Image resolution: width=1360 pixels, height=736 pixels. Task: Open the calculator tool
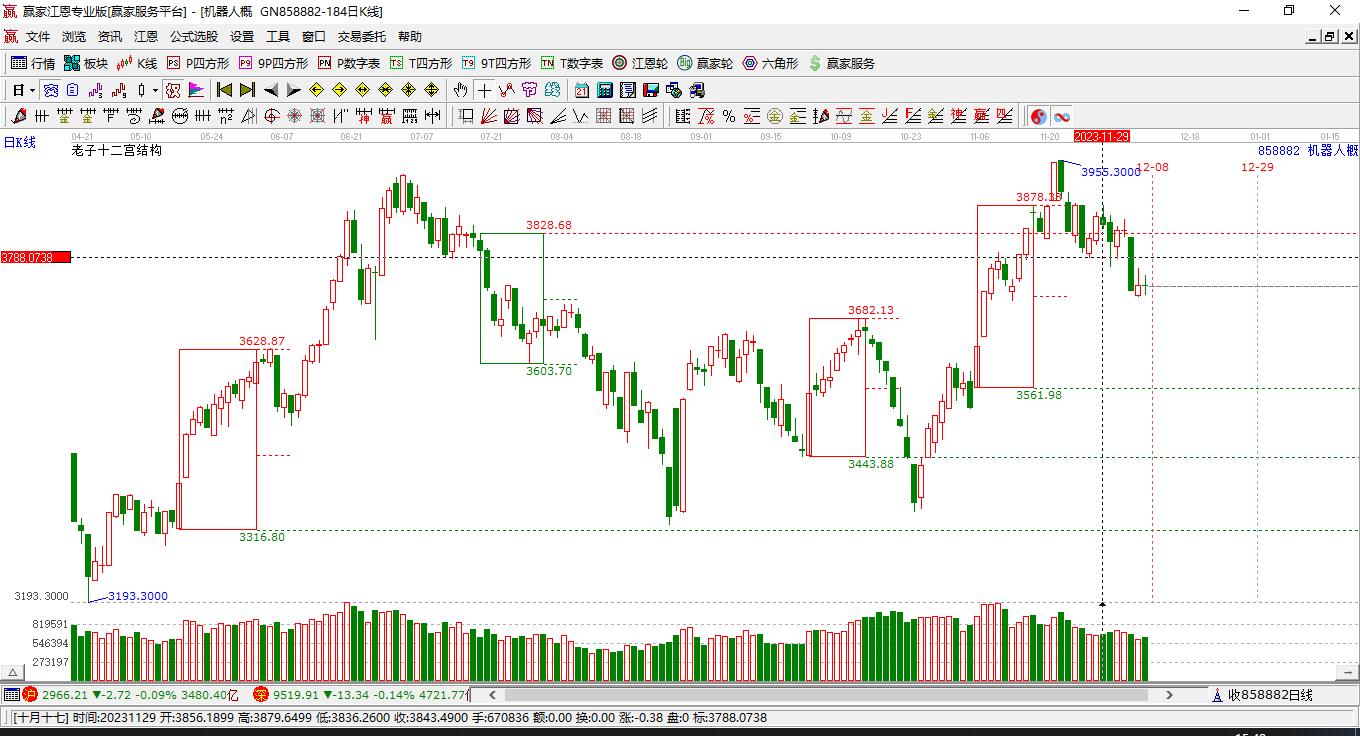click(605, 90)
